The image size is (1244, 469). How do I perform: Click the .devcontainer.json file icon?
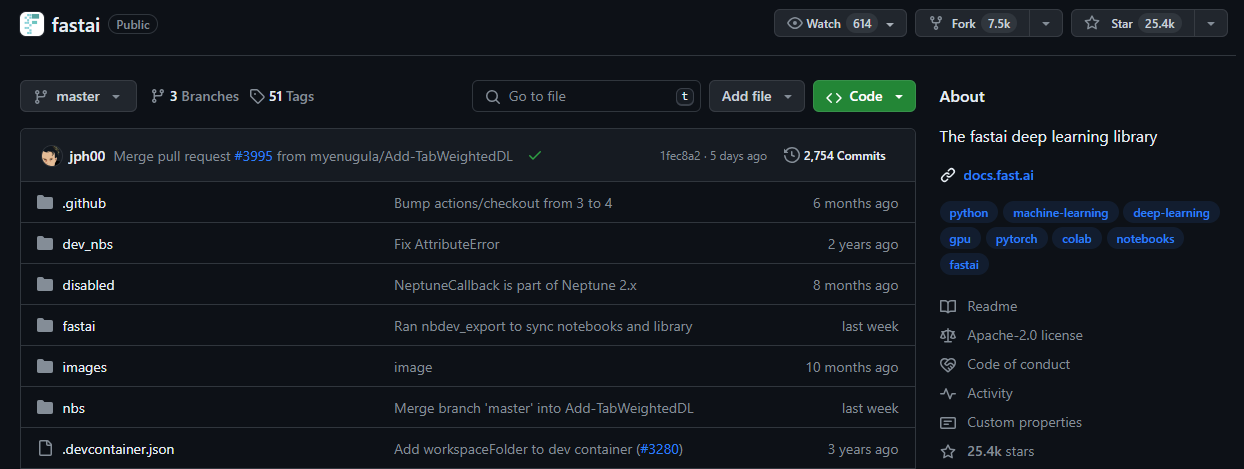(x=44, y=449)
